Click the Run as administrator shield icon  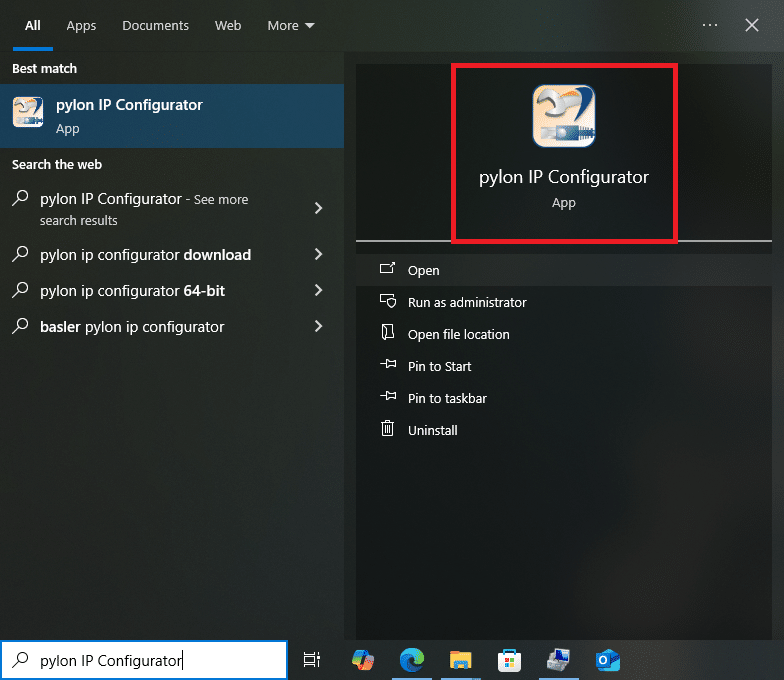tap(388, 301)
